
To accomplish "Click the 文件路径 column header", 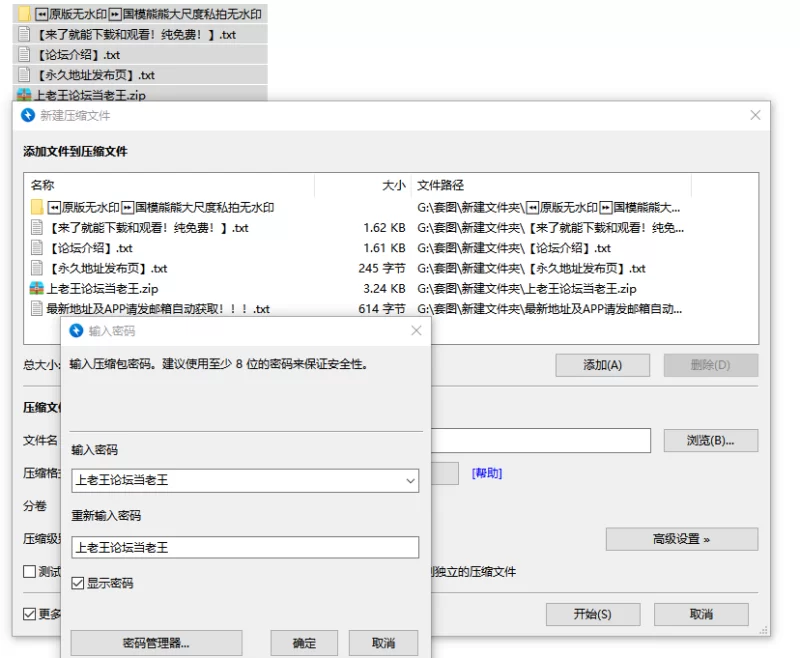I will click(440, 185).
